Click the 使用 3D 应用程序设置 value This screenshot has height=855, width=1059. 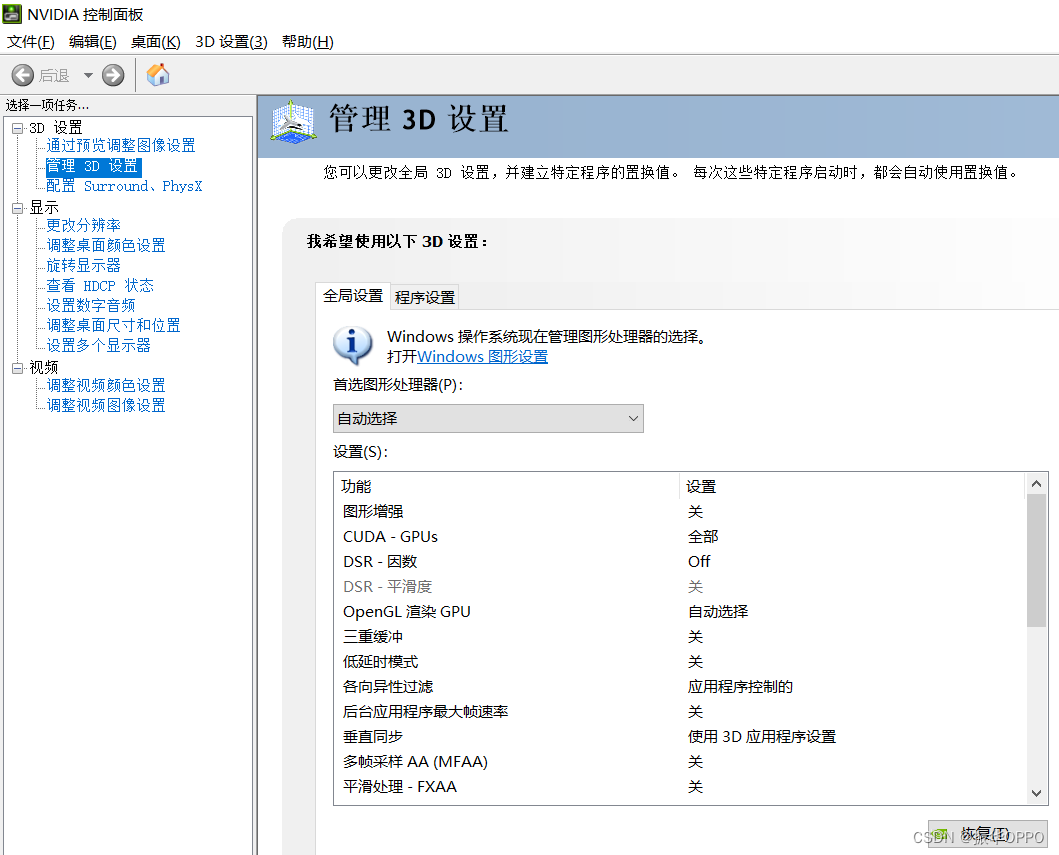click(x=762, y=737)
